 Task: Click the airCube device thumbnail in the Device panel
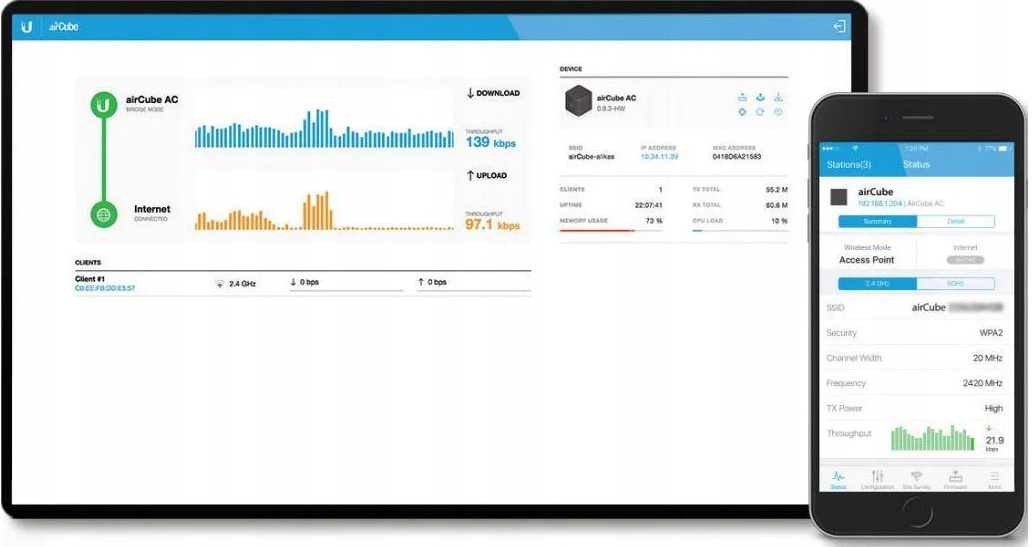577,101
